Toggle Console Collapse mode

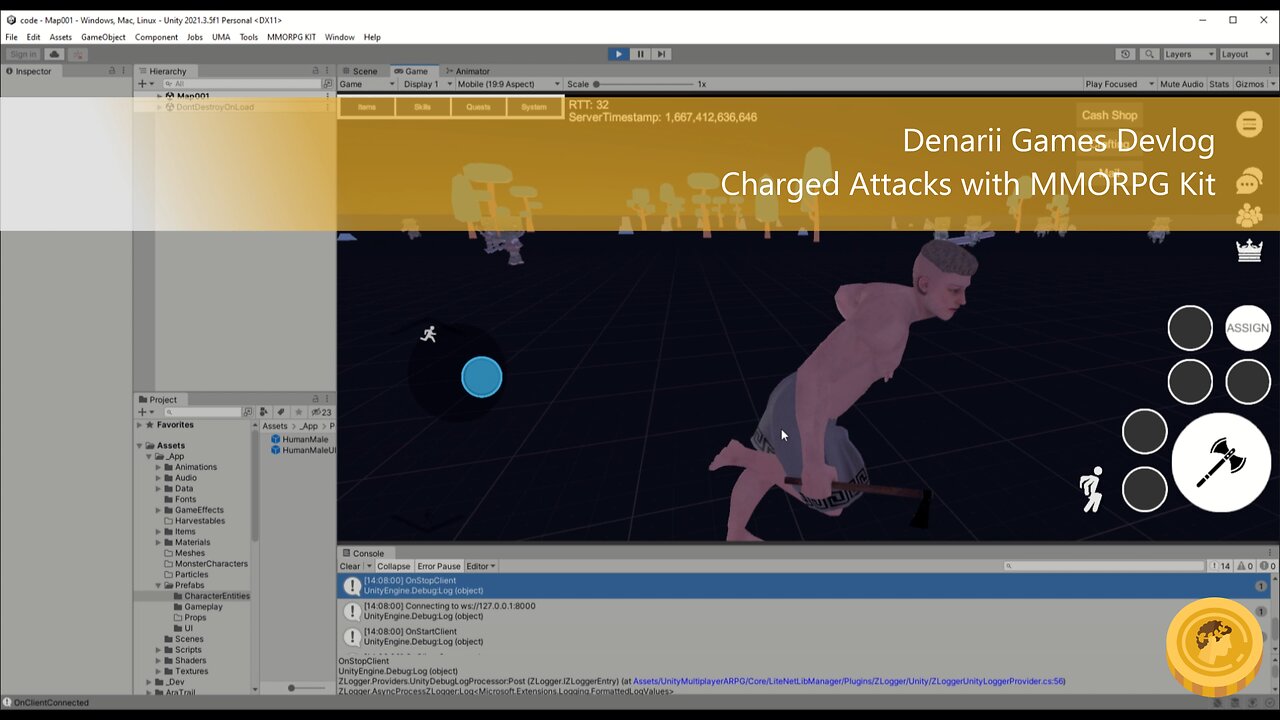point(393,566)
